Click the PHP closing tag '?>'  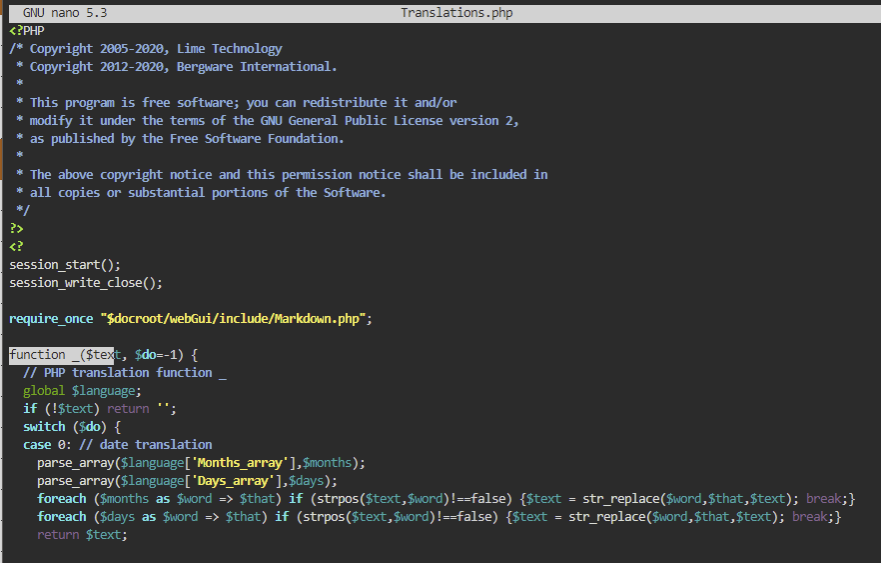coord(16,229)
